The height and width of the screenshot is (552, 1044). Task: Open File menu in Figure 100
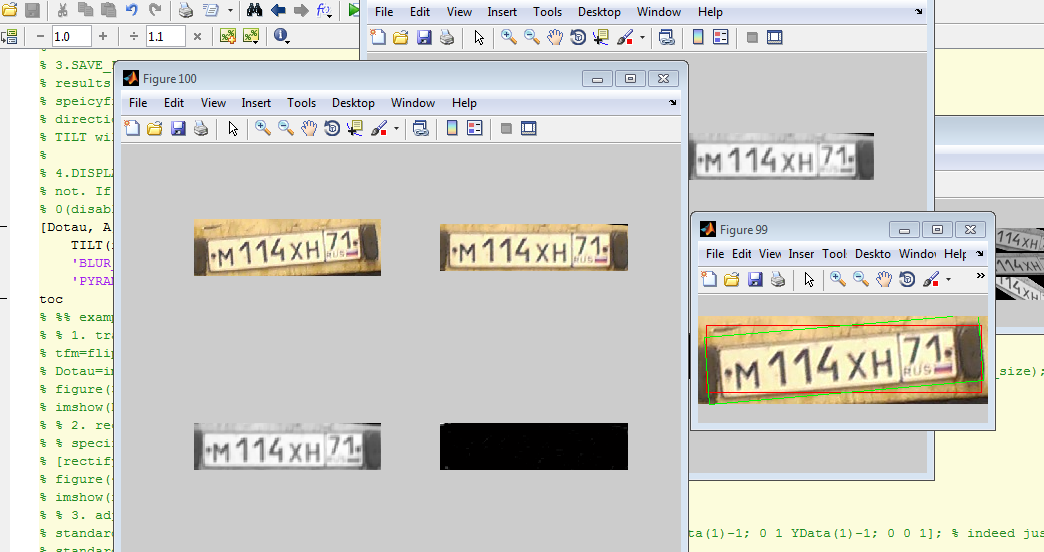tap(138, 103)
